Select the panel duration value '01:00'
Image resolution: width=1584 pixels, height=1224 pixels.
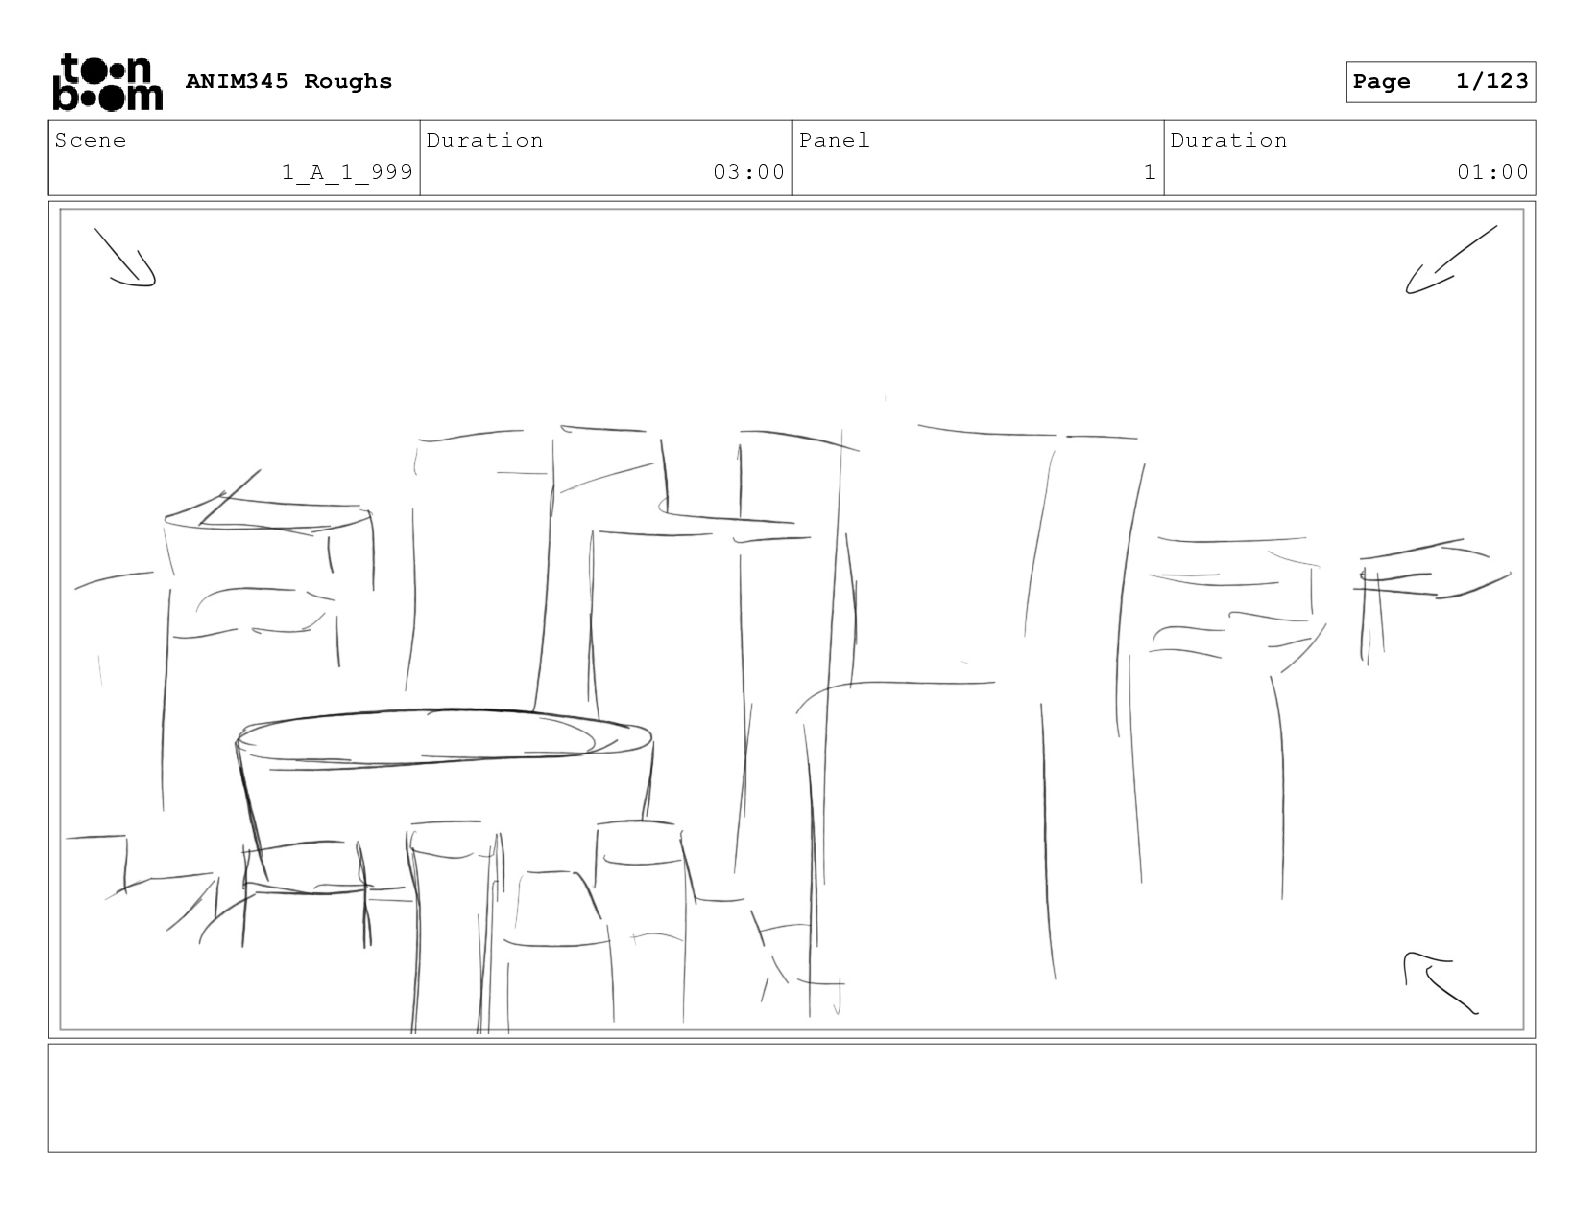coord(1493,172)
